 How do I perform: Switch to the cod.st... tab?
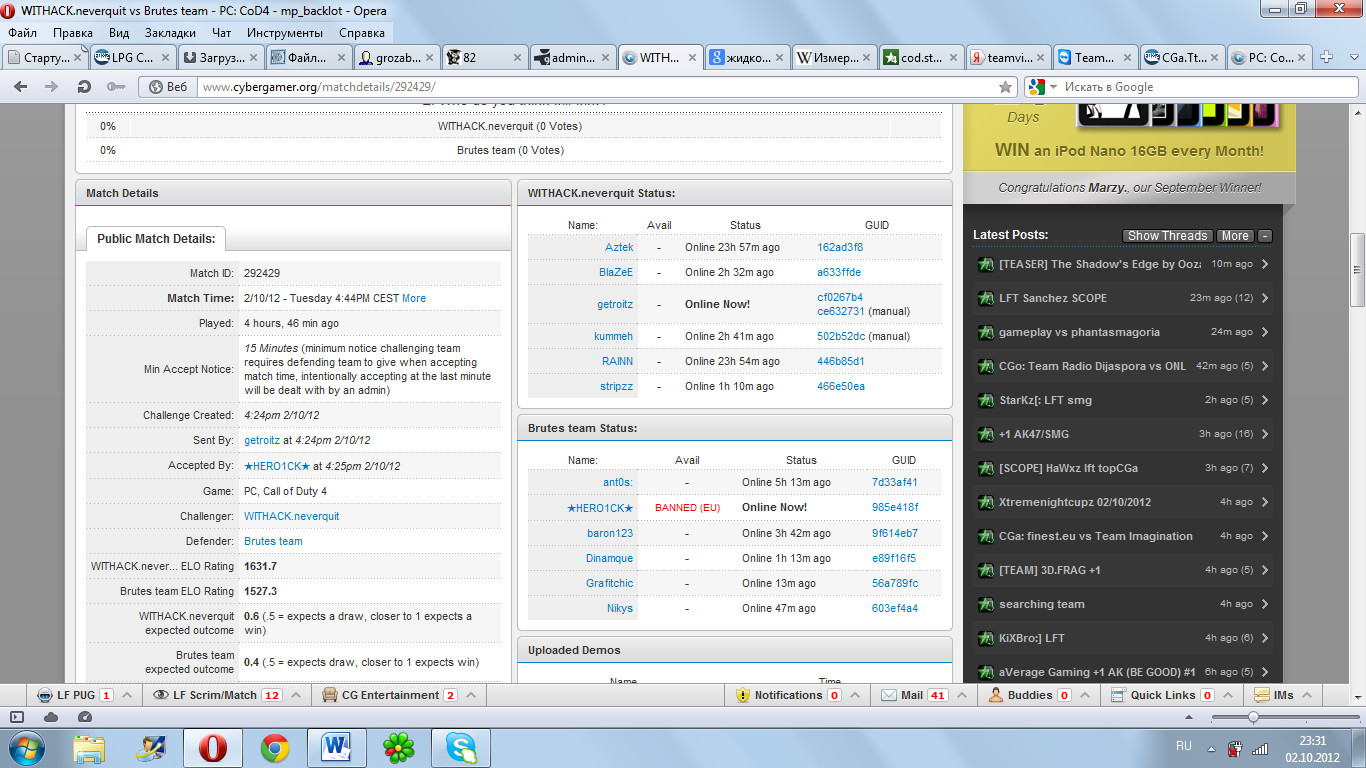click(921, 57)
